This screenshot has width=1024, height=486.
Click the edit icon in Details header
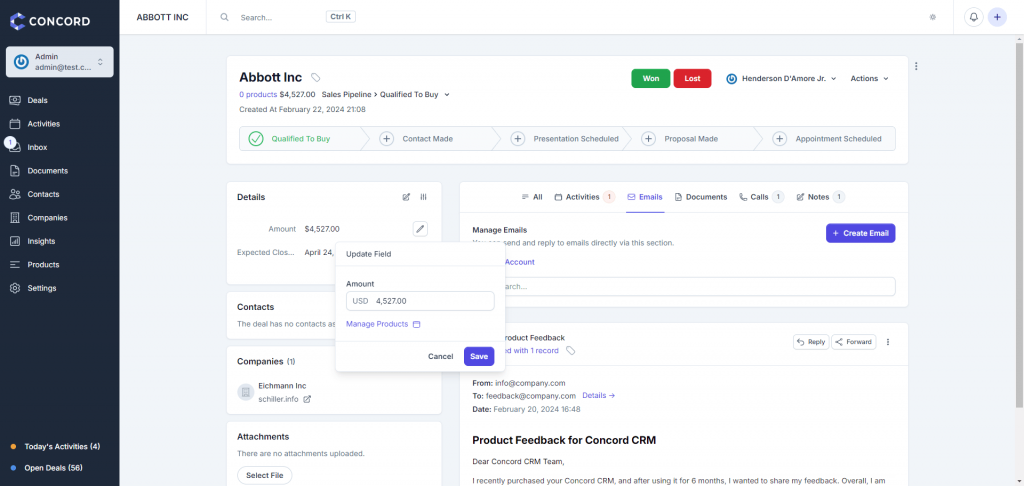(406, 197)
